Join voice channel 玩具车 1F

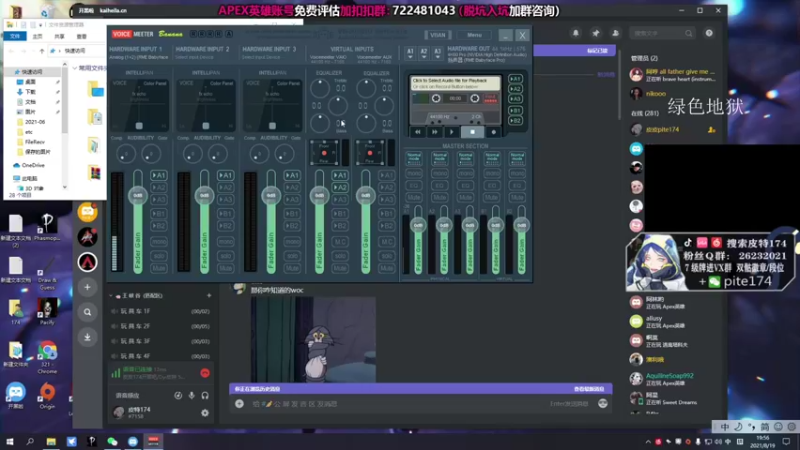(161, 311)
